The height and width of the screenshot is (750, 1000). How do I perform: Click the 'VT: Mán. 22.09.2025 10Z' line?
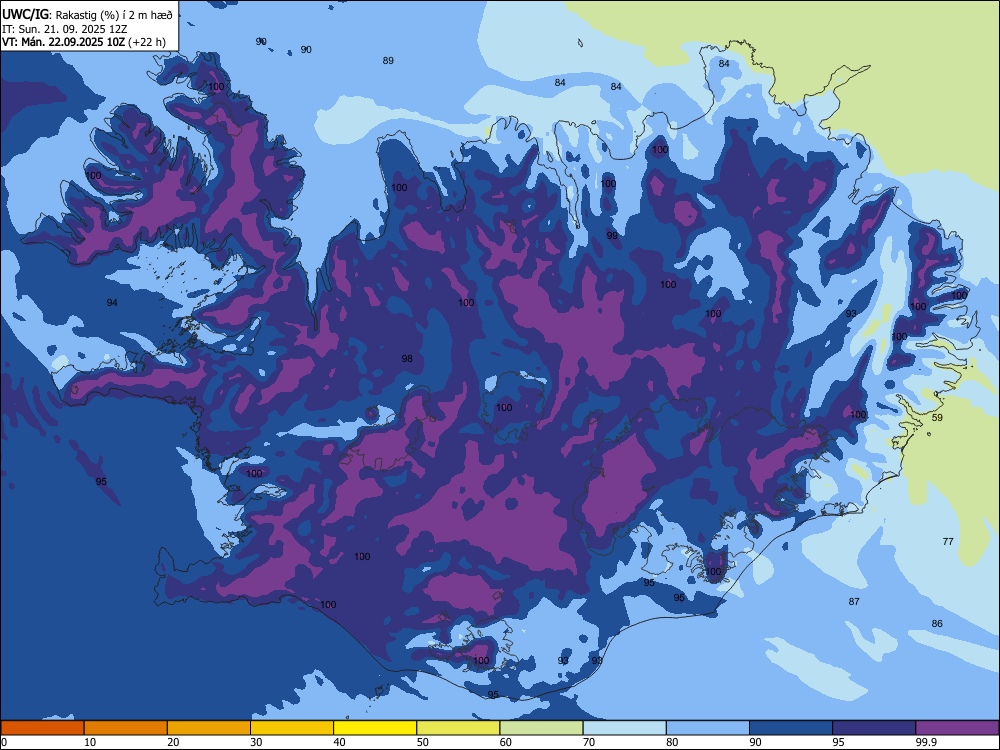(63, 42)
